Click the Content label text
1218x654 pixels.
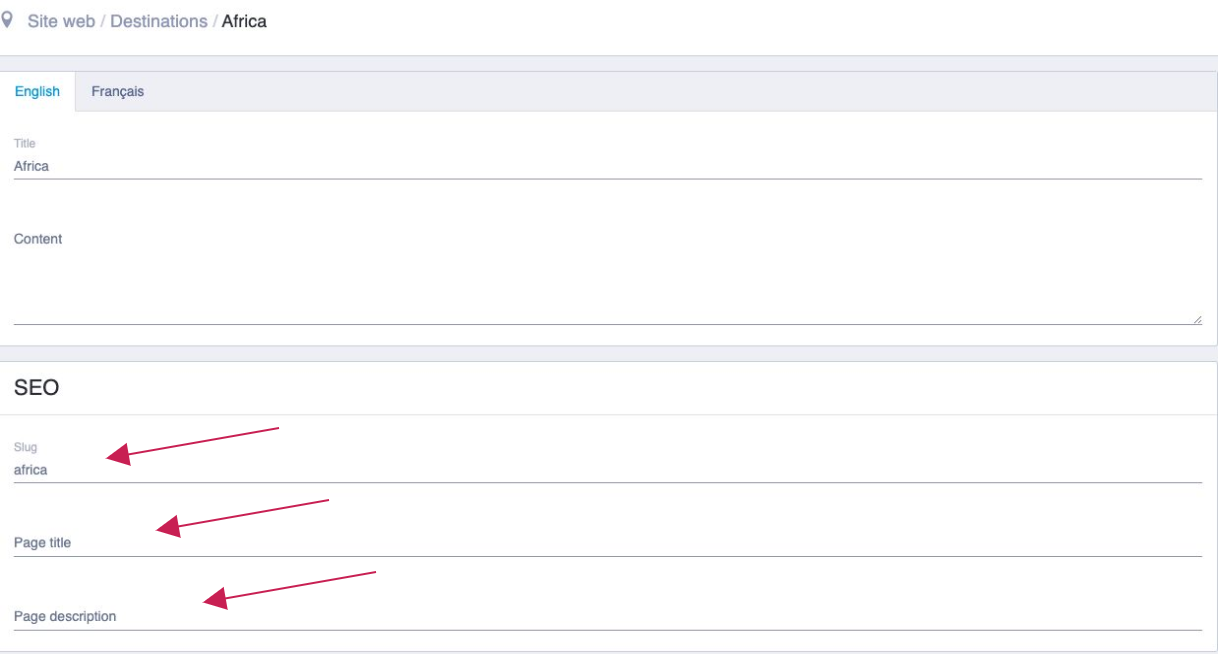[38, 239]
